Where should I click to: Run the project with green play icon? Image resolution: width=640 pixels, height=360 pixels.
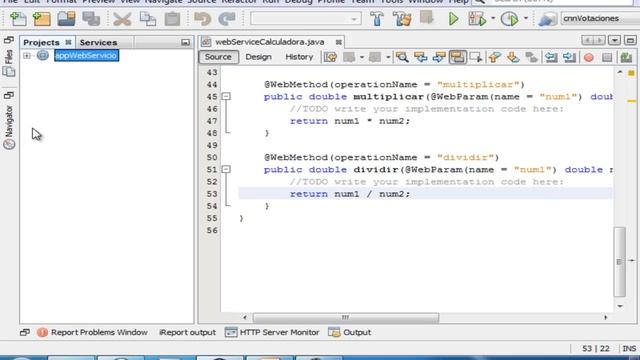(453, 19)
